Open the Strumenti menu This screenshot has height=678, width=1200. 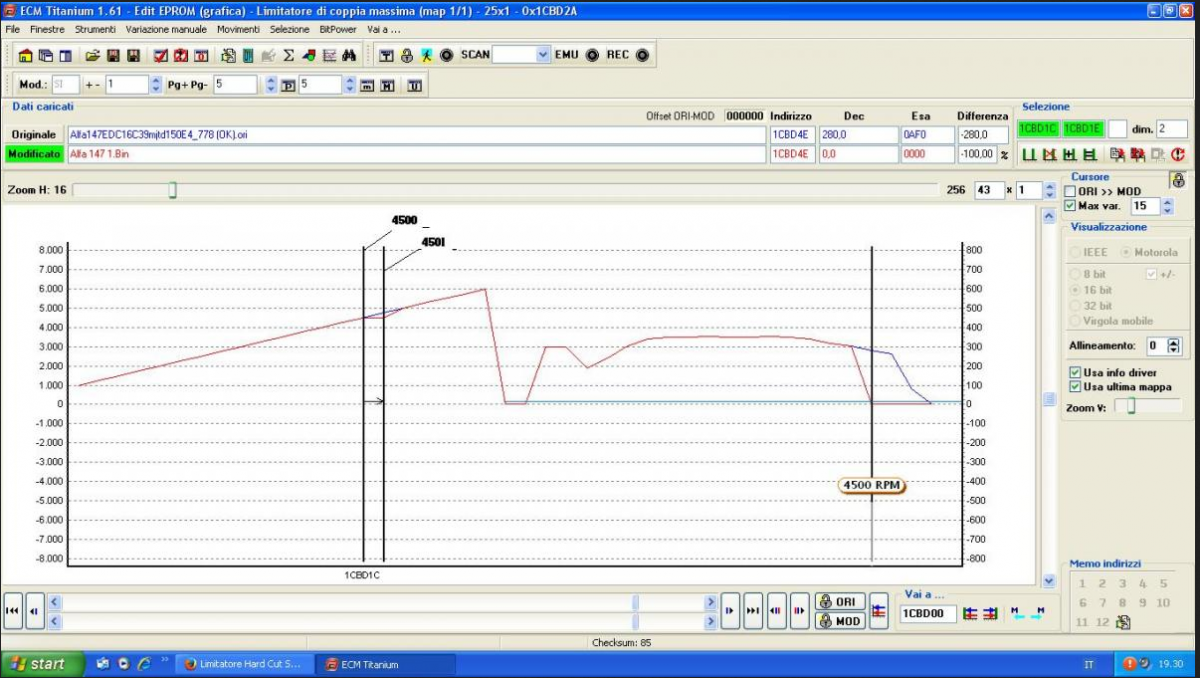coord(95,30)
